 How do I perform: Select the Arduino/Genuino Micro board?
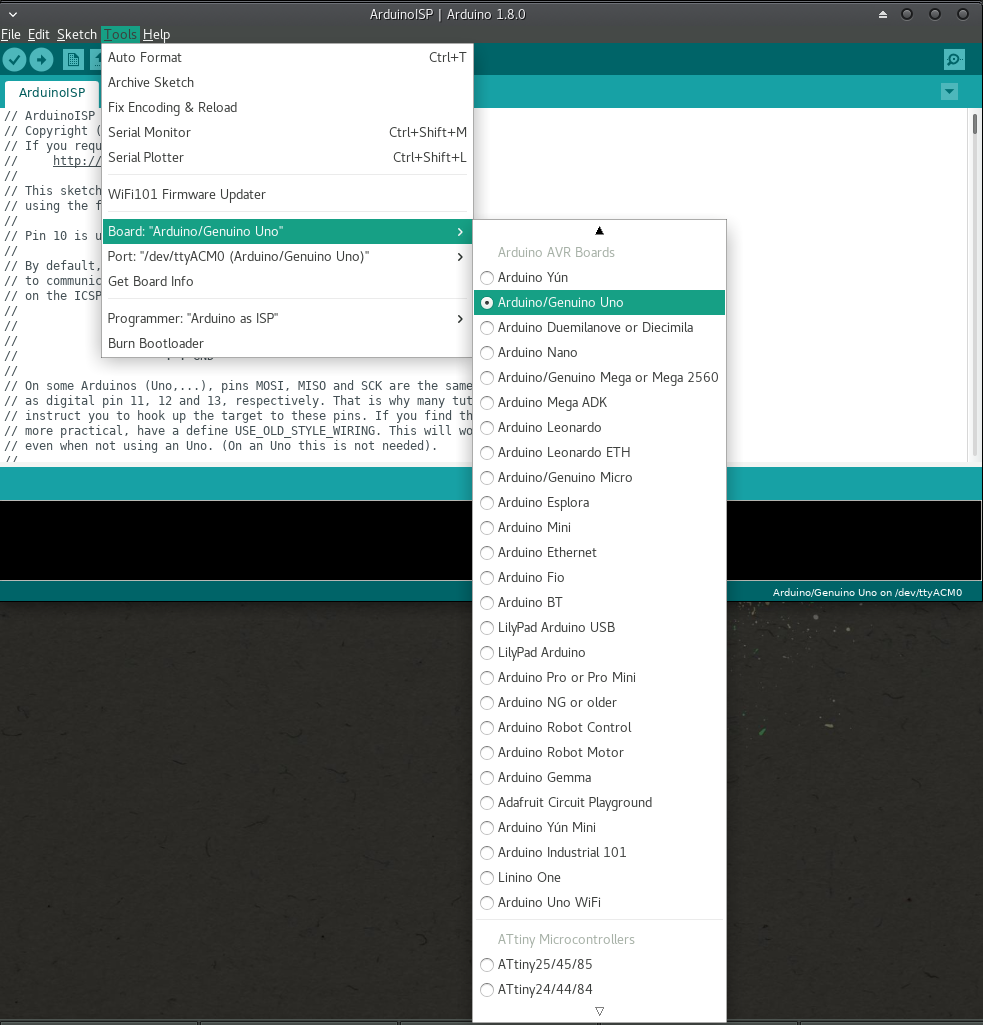[599, 477]
